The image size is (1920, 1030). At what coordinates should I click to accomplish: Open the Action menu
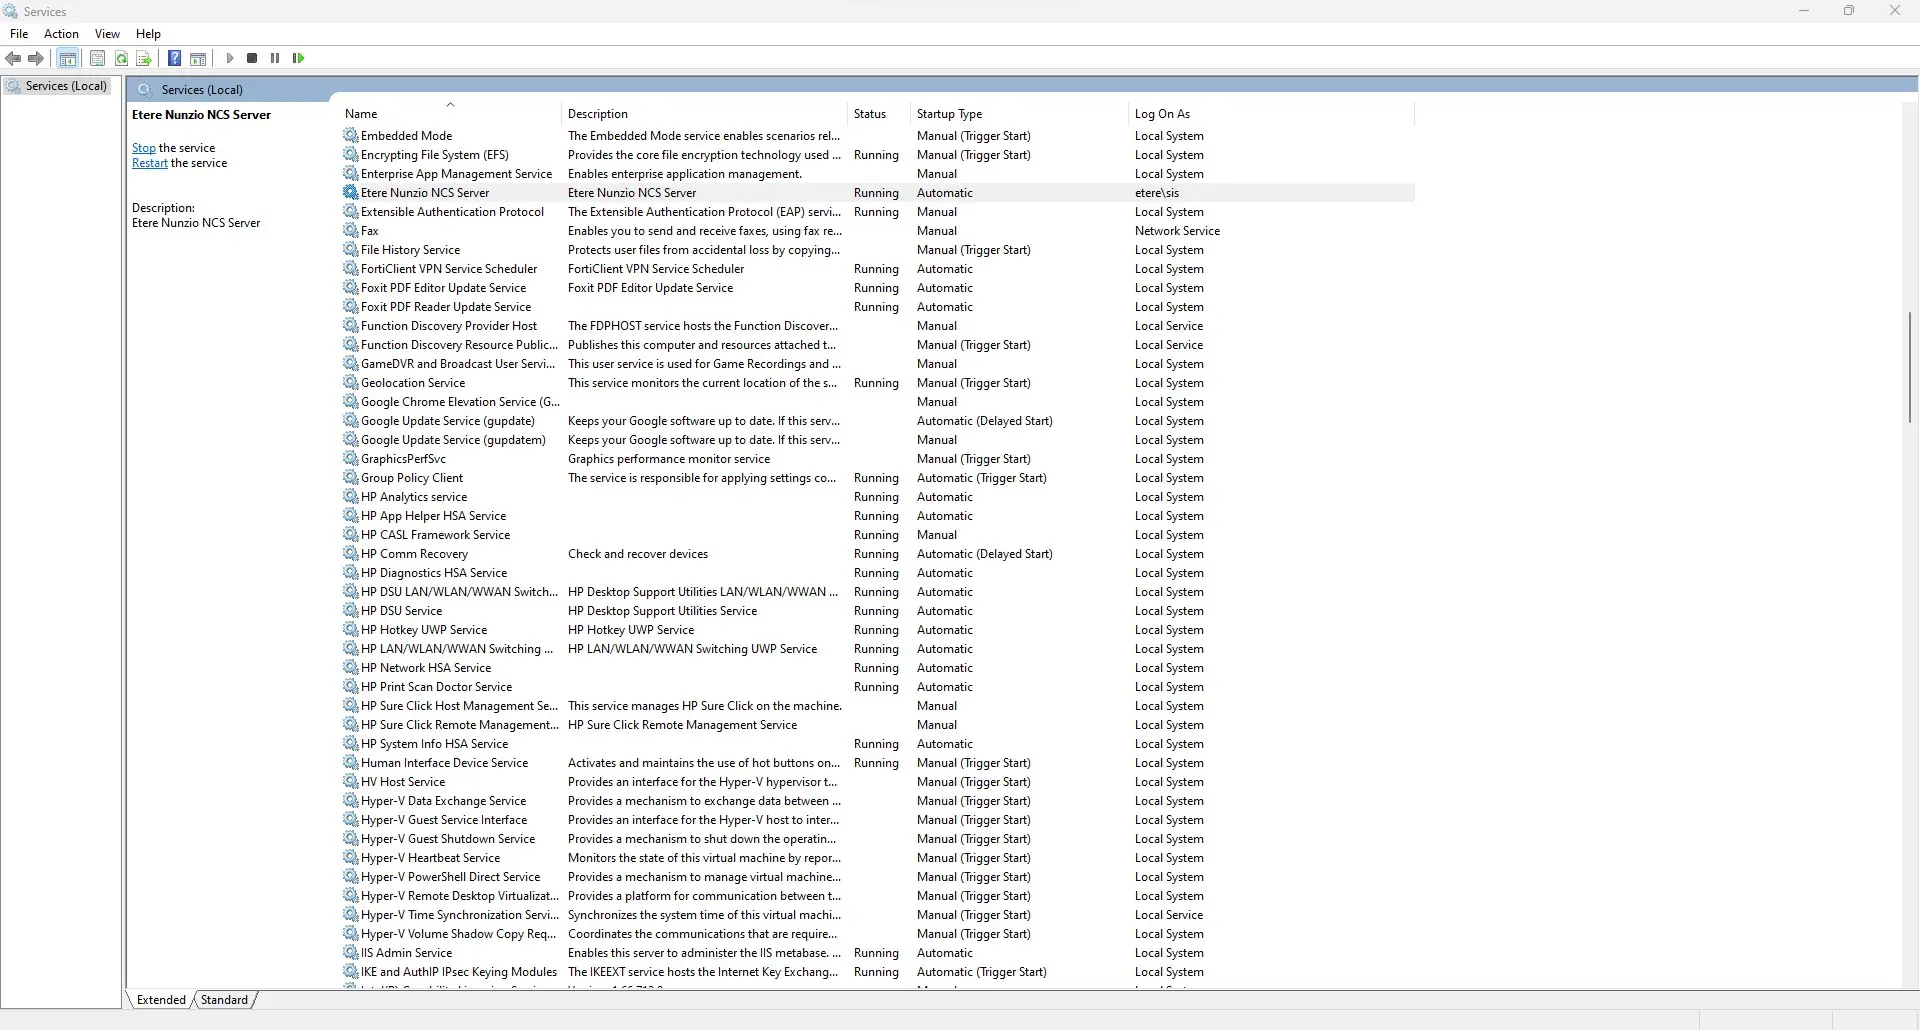coord(61,34)
